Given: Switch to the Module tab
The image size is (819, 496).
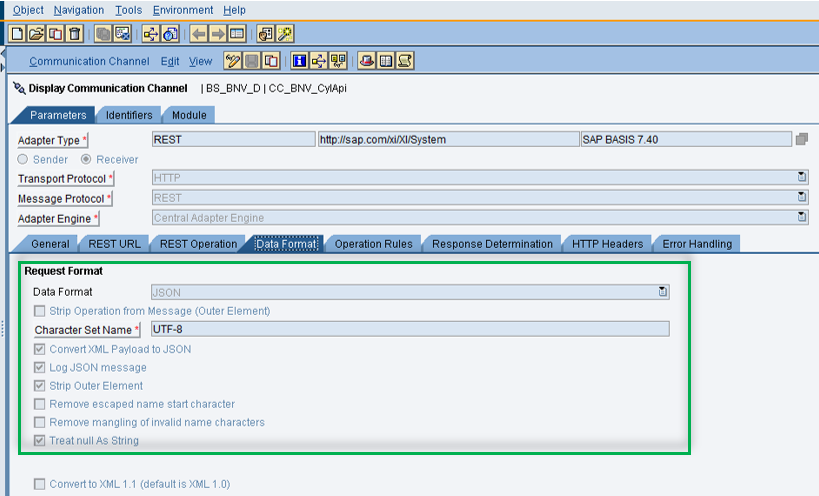Looking at the screenshot, I should pyautogui.click(x=189, y=115).
